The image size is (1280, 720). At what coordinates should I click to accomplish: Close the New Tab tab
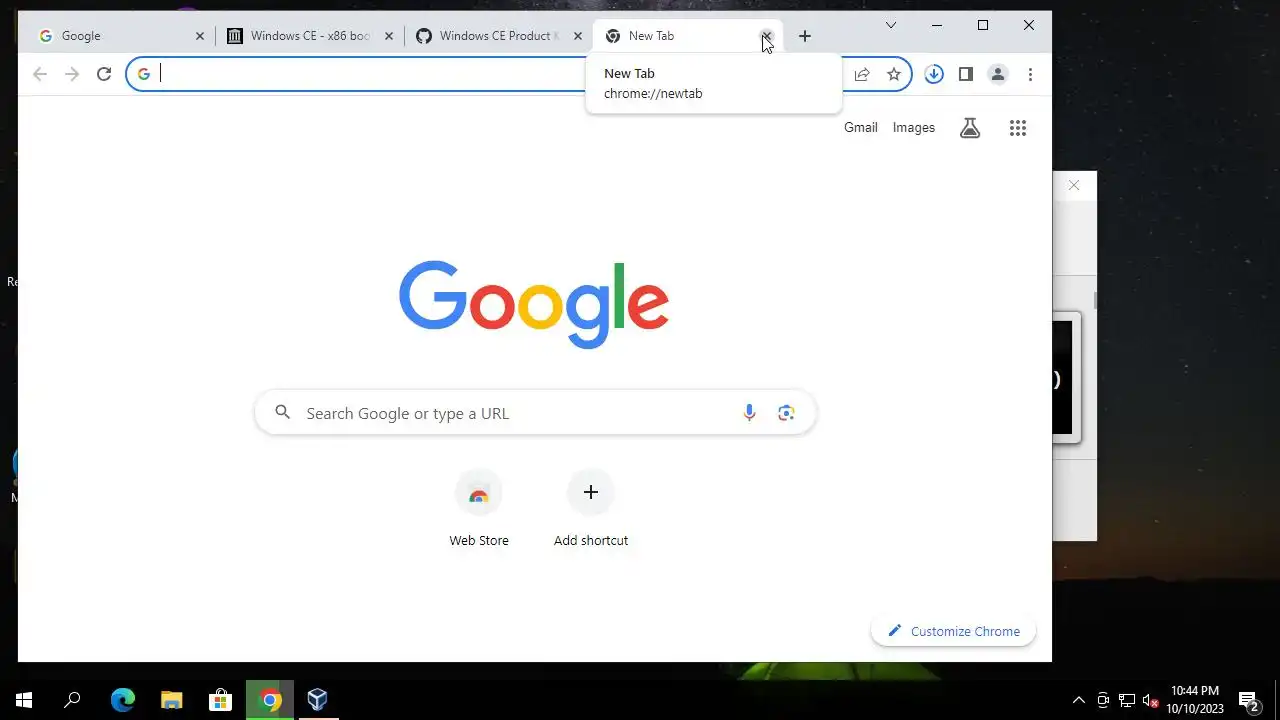tap(767, 36)
